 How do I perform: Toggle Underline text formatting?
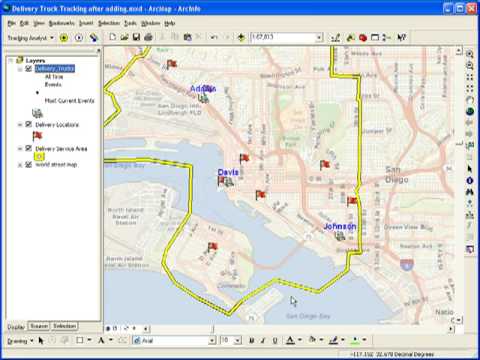point(275,340)
